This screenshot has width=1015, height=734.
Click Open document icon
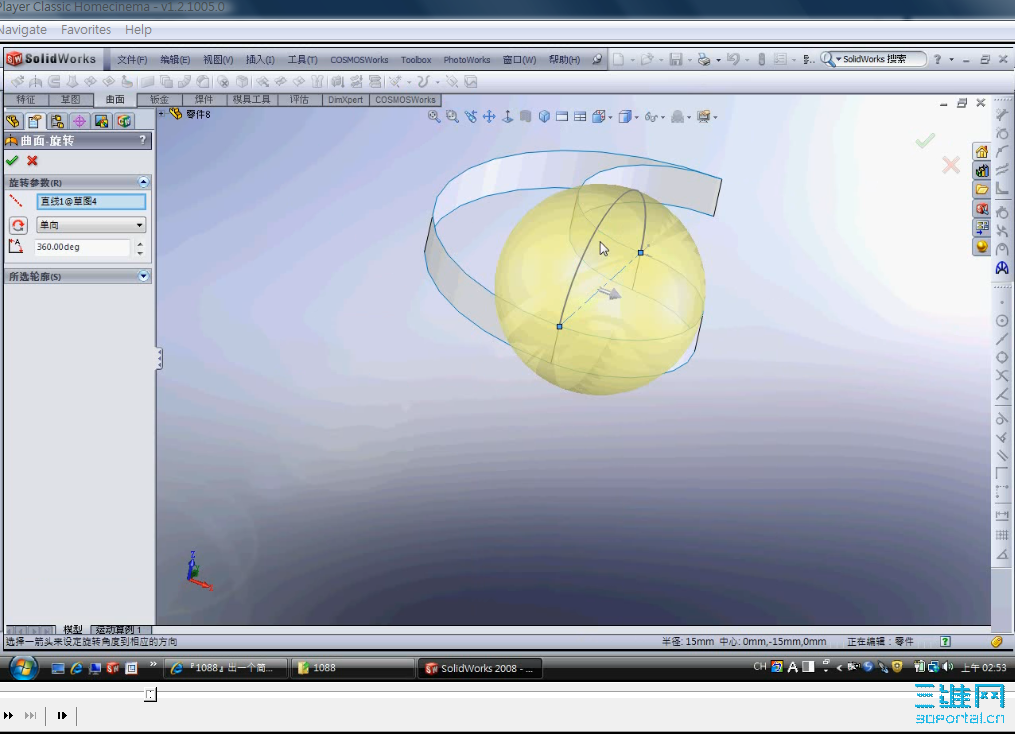[647, 60]
